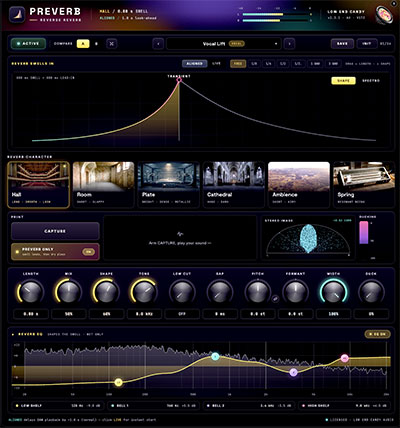Click the preset tag badge beside Vocal Lift

tap(237, 44)
